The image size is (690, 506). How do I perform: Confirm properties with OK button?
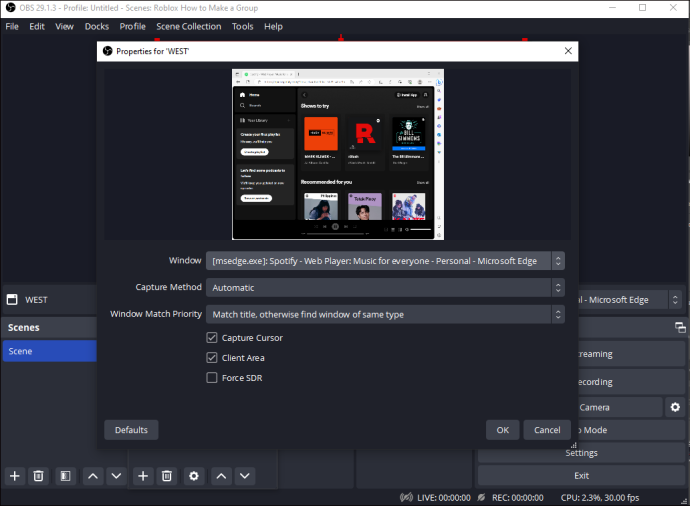[503, 430]
